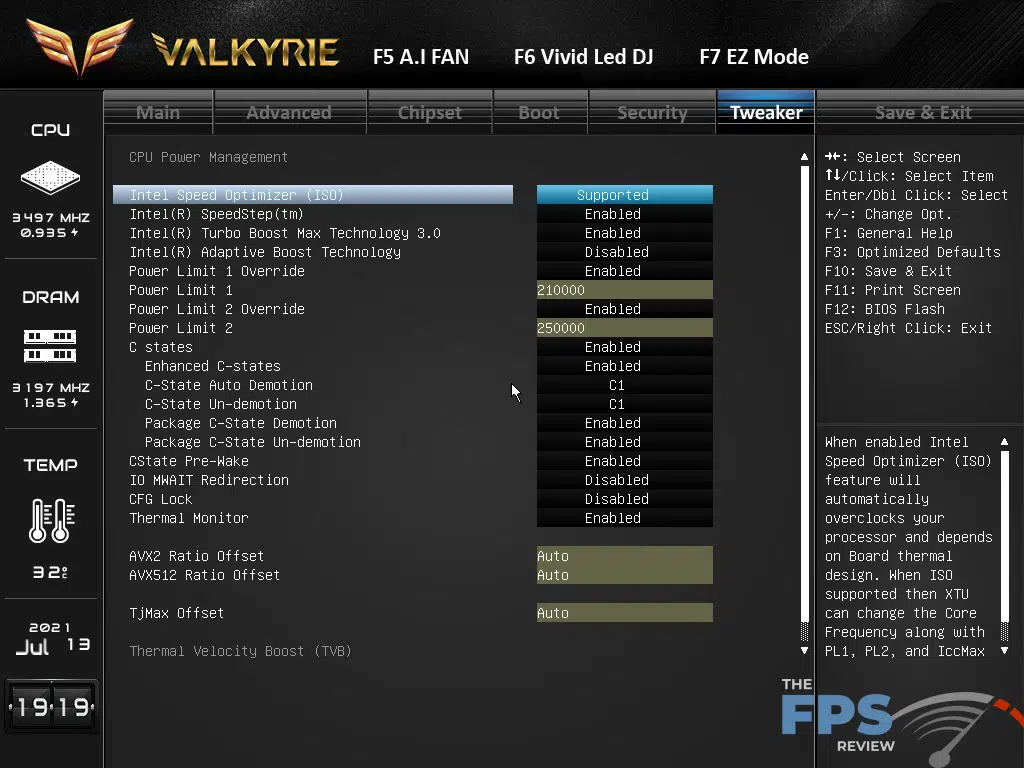Viewport: 1024px width, 768px height.
Task: Select CFG Lock label
Action: (x=161, y=498)
